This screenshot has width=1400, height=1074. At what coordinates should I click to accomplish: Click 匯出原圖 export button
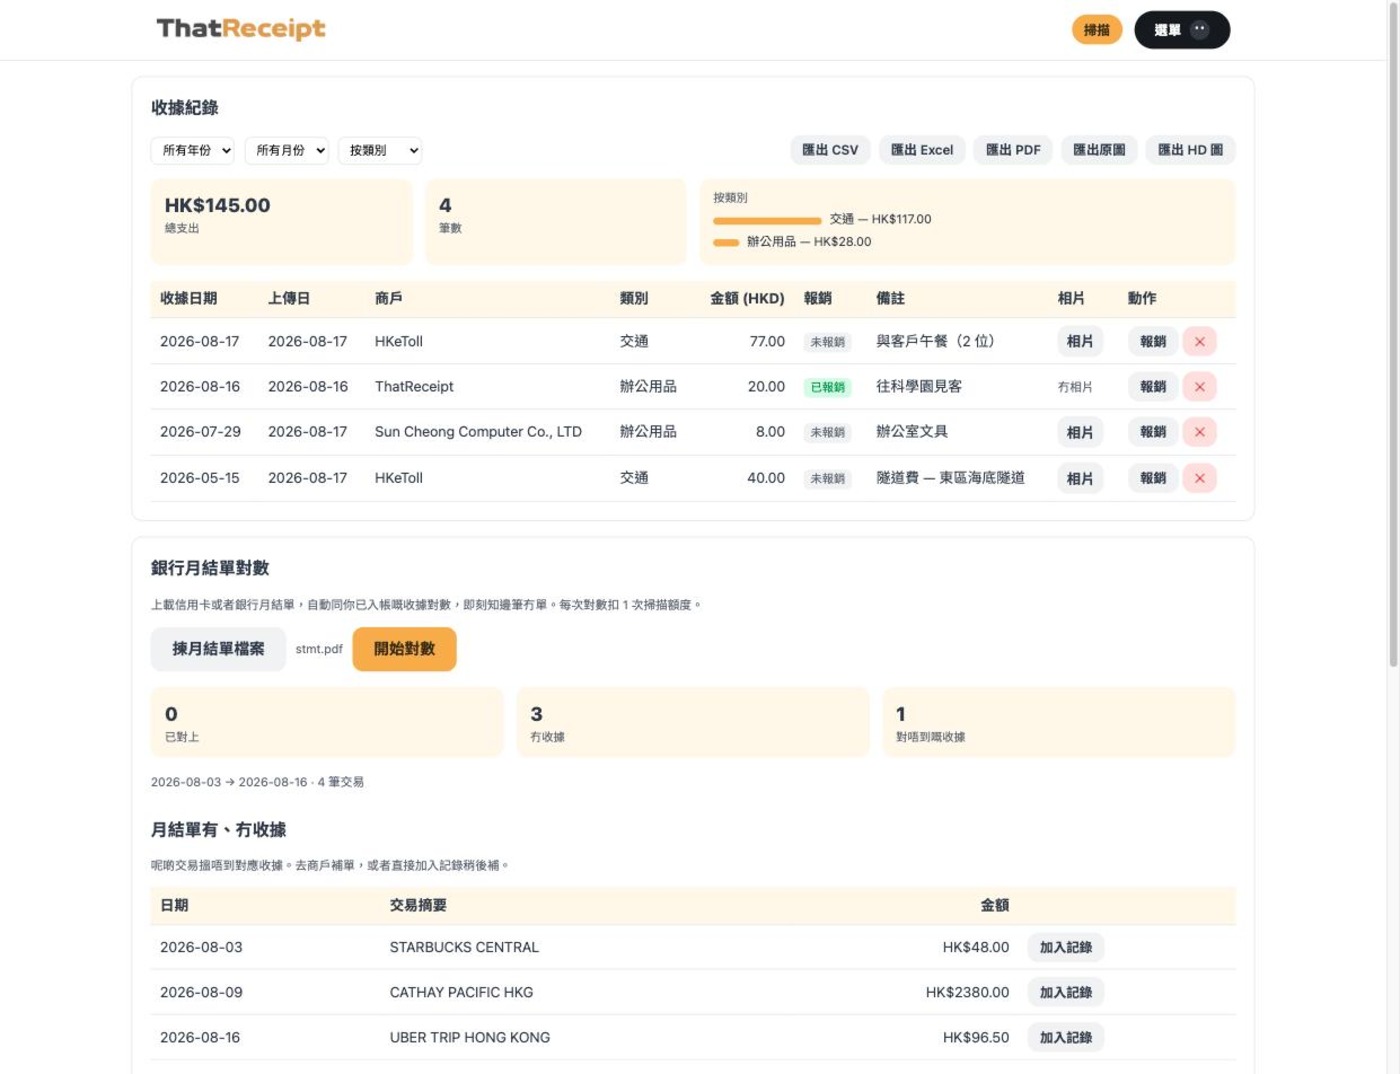[x=1099, y=150]
